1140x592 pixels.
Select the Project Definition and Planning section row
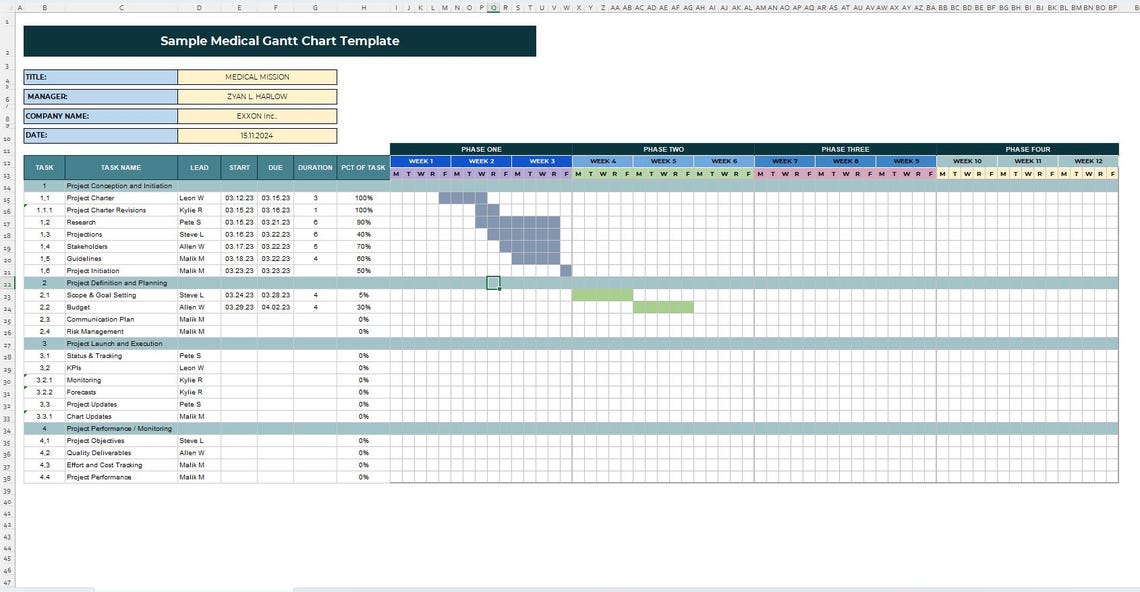pyautogui.click(x=120, y=283)
